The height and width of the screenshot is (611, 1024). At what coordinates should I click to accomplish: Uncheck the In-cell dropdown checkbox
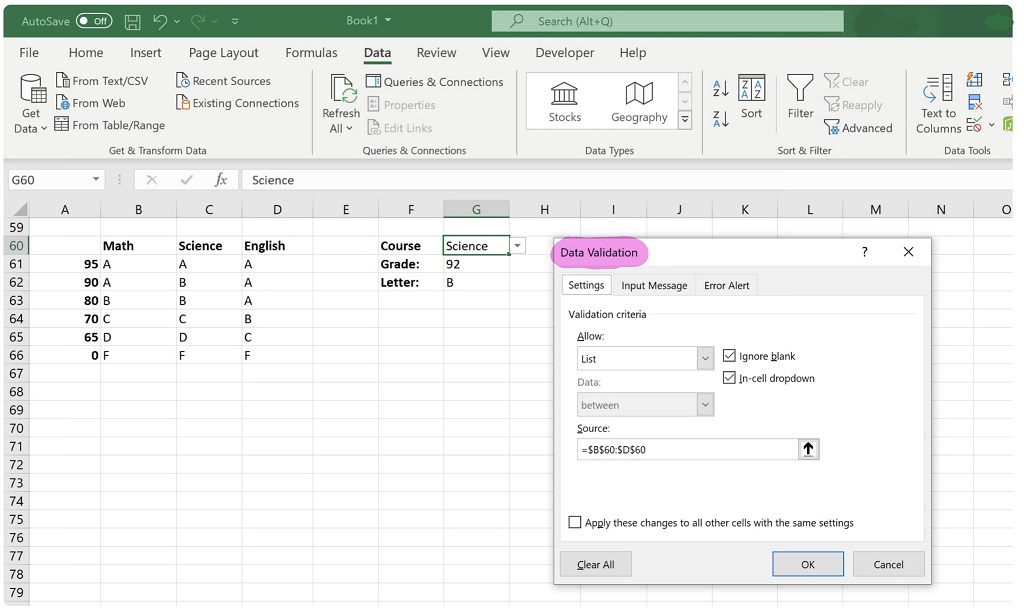point(729,378)
